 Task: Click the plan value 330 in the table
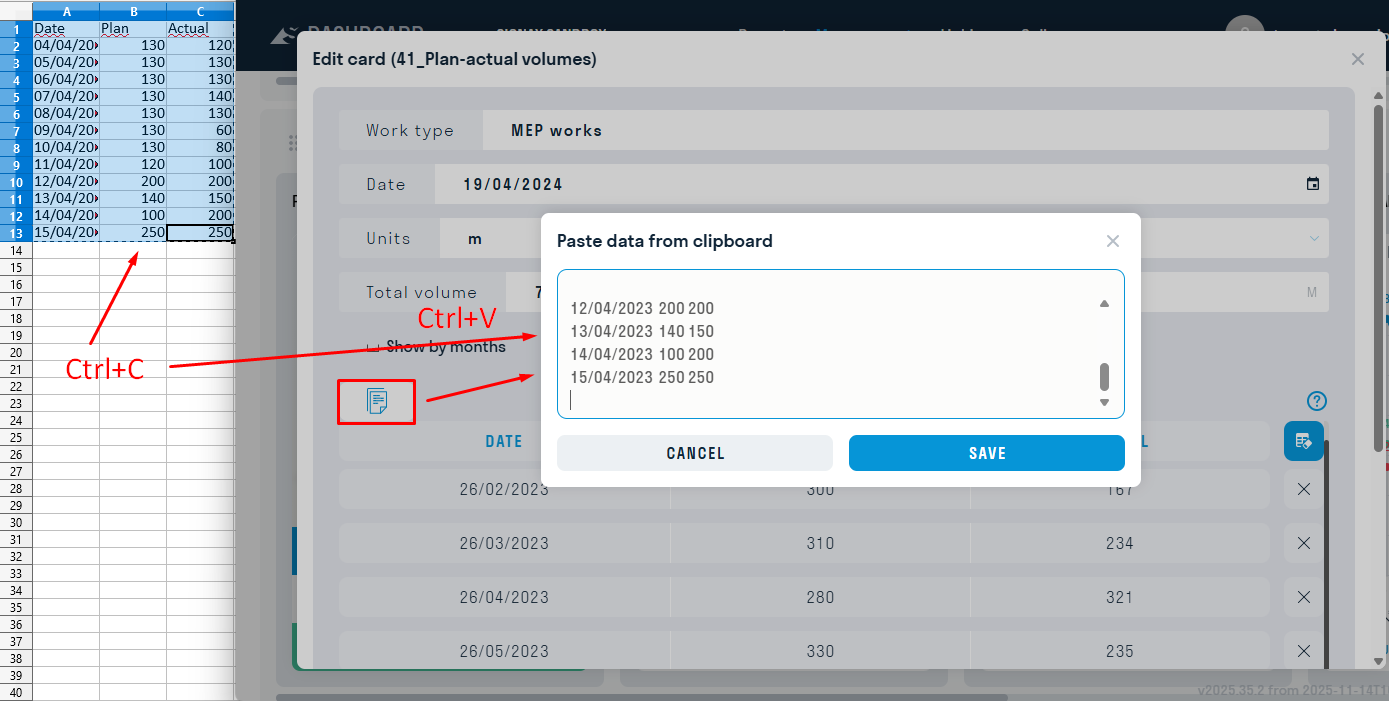pos(820,652)
